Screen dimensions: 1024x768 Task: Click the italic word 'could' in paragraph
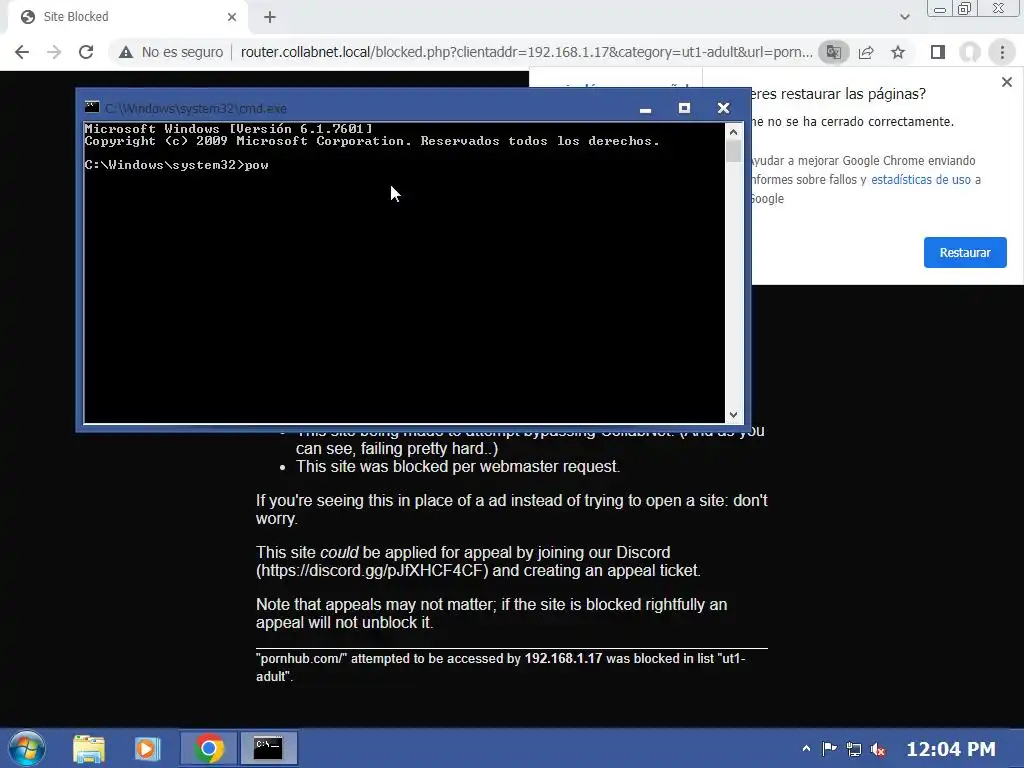pos(339,552)
